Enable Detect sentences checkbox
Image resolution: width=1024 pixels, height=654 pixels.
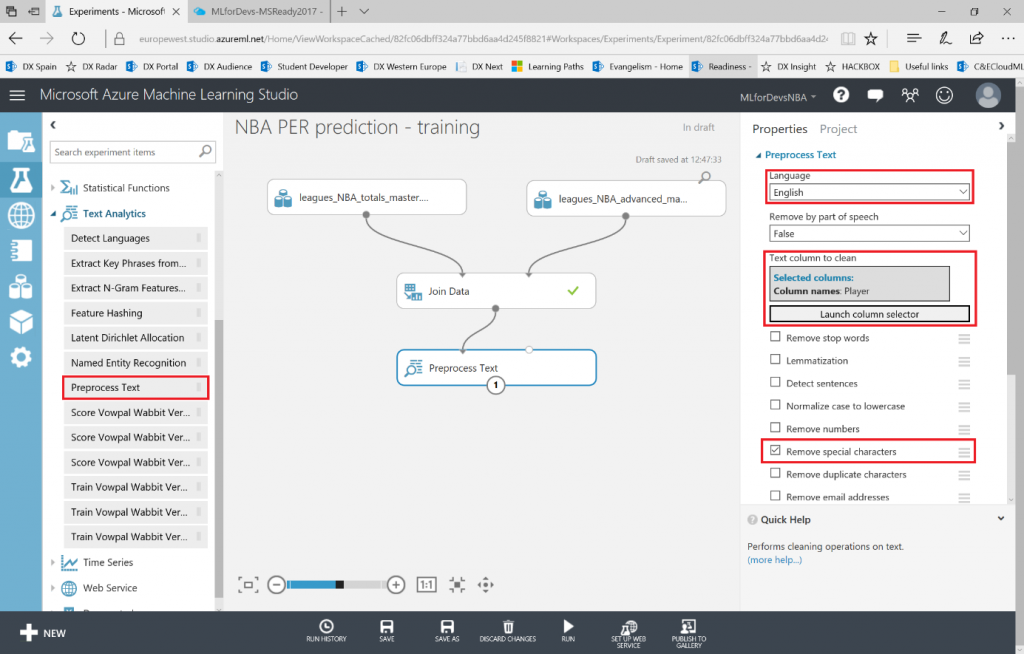coord(775,382)
